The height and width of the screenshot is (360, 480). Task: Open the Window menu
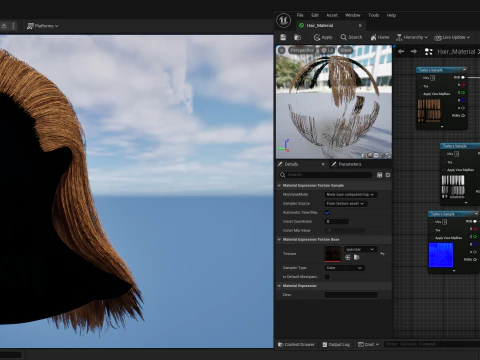tap(353, 15)
